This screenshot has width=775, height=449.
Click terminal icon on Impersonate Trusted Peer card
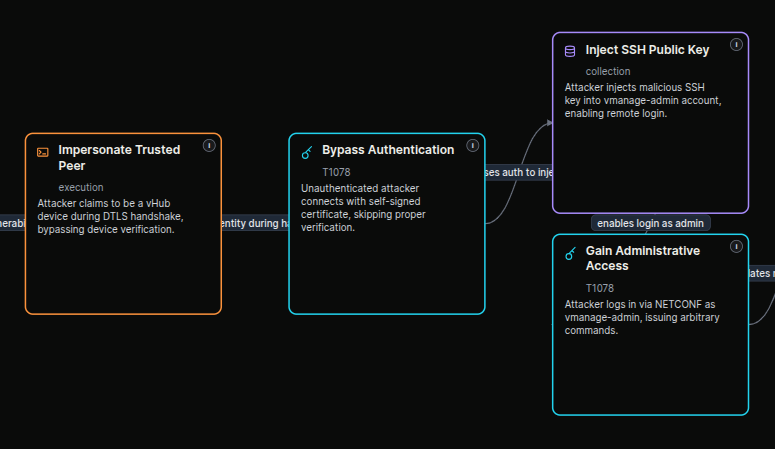pos(43,152)
